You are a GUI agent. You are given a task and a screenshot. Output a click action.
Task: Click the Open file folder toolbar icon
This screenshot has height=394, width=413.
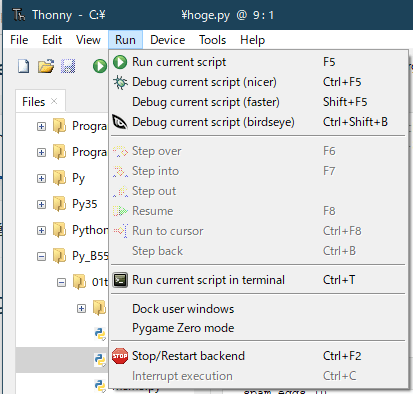(x=46, y=66)
